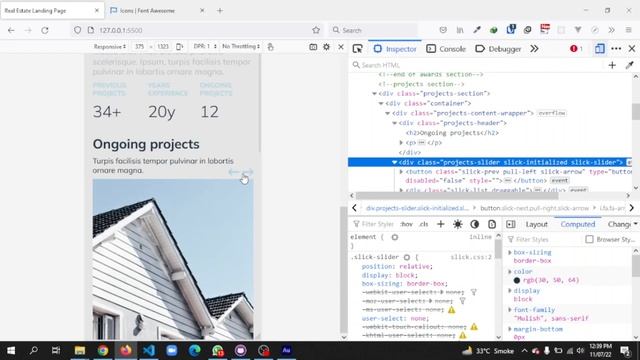The width and height of the screenshot is (640, 360).
Task: Expand the color computed property
Action: coord(510,272)
